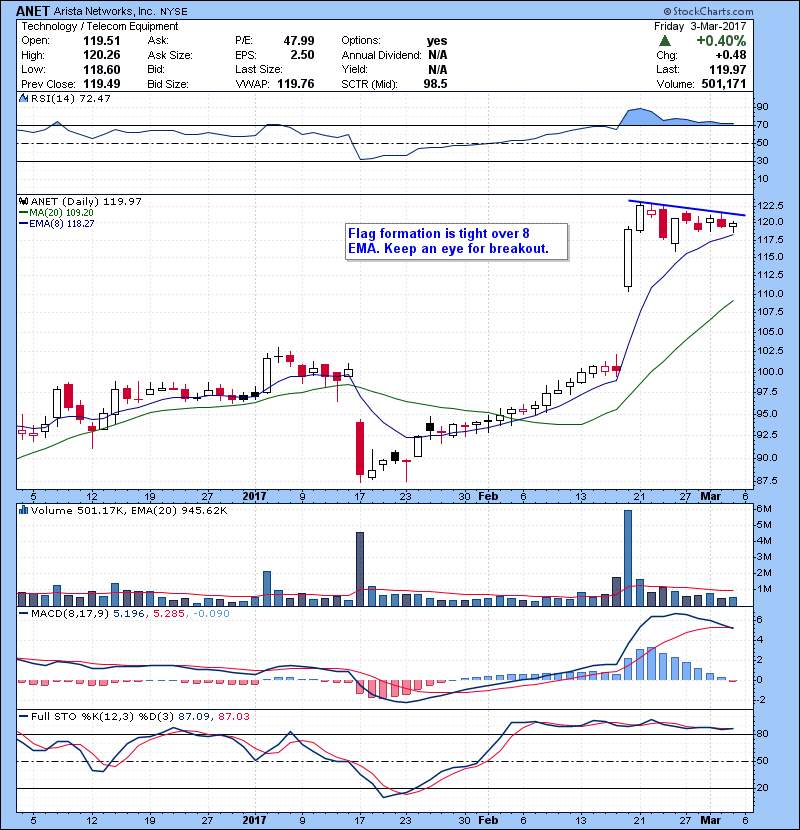Click the header Volume value 501,171
800x830 pixels.
pyautogui.click(x=724, y=84)
